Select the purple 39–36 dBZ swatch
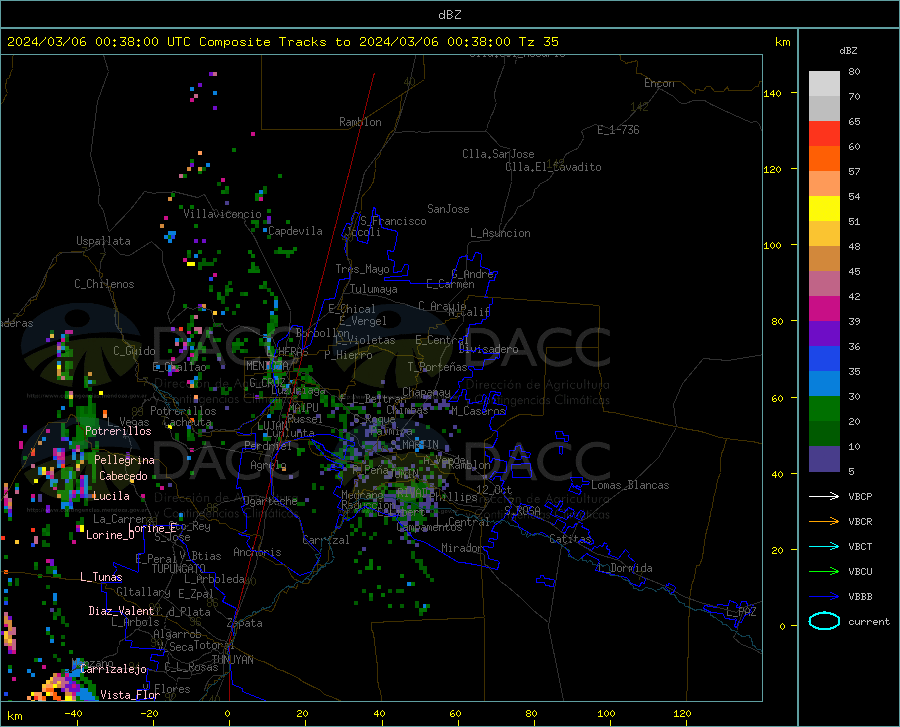The image size is (900, 727). [824, 334]
